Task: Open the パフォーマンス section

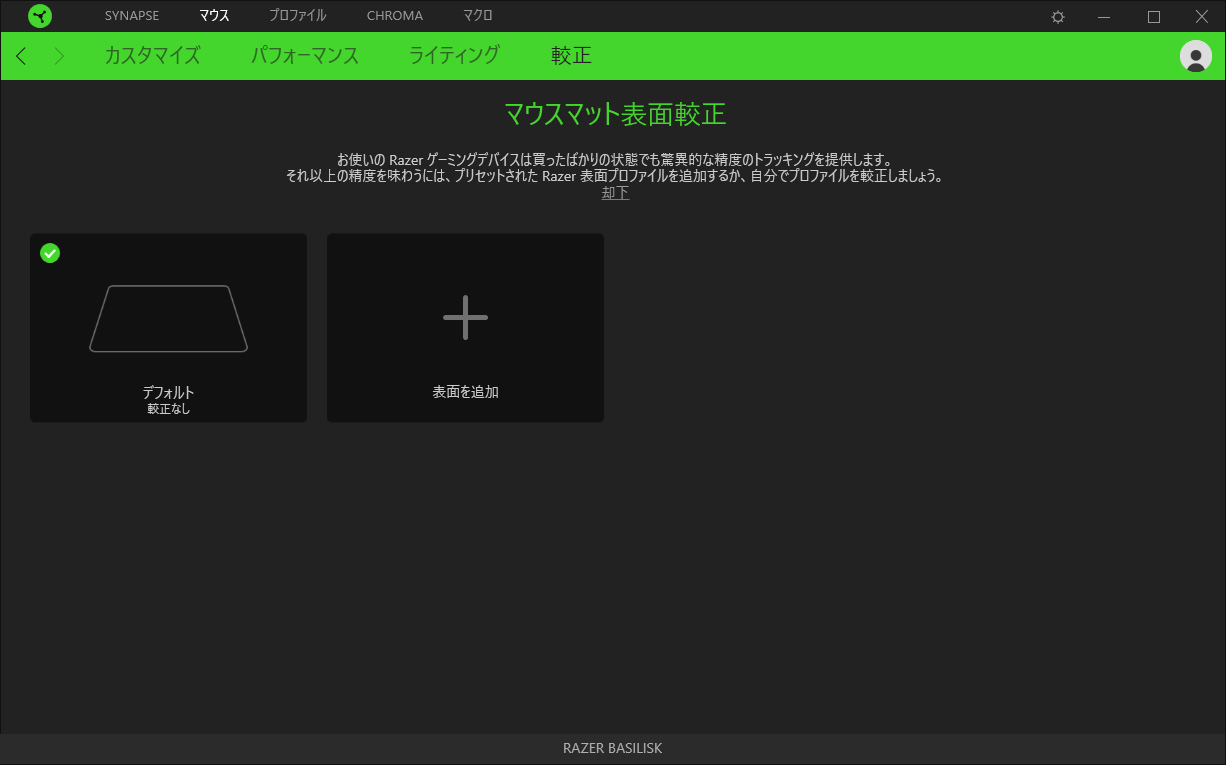Action: 304,56
